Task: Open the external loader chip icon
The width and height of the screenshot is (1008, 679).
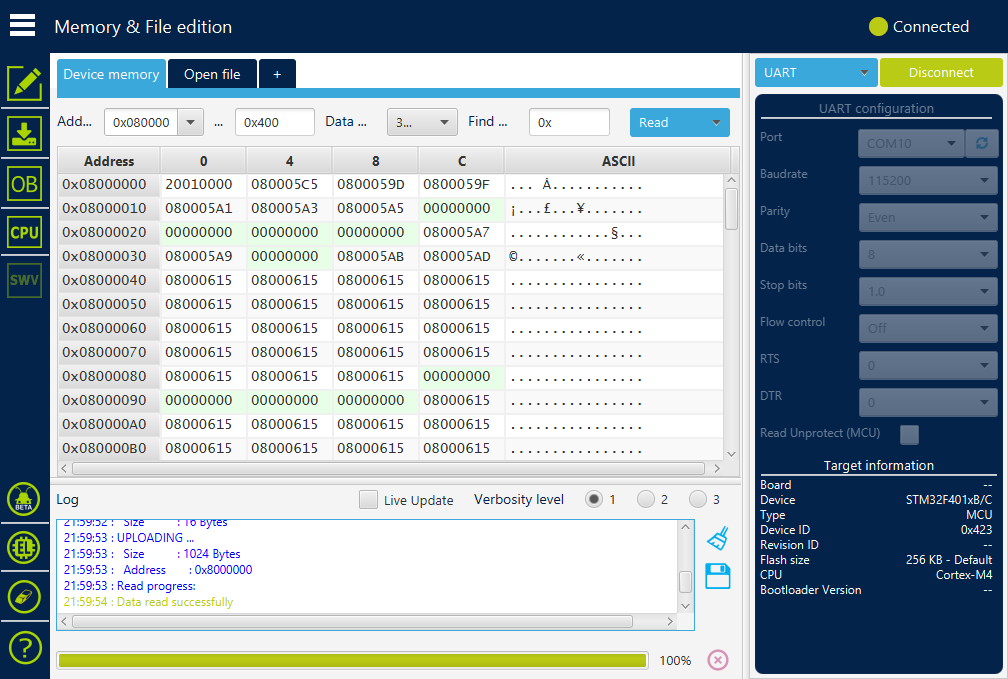Action: (x=24, y=548)
